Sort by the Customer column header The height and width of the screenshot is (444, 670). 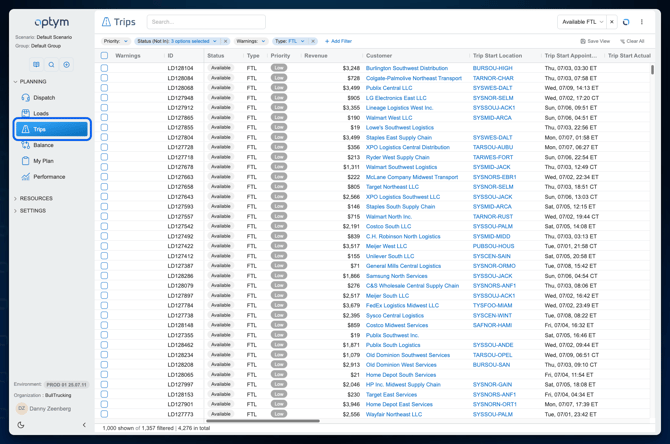[379, 56]
